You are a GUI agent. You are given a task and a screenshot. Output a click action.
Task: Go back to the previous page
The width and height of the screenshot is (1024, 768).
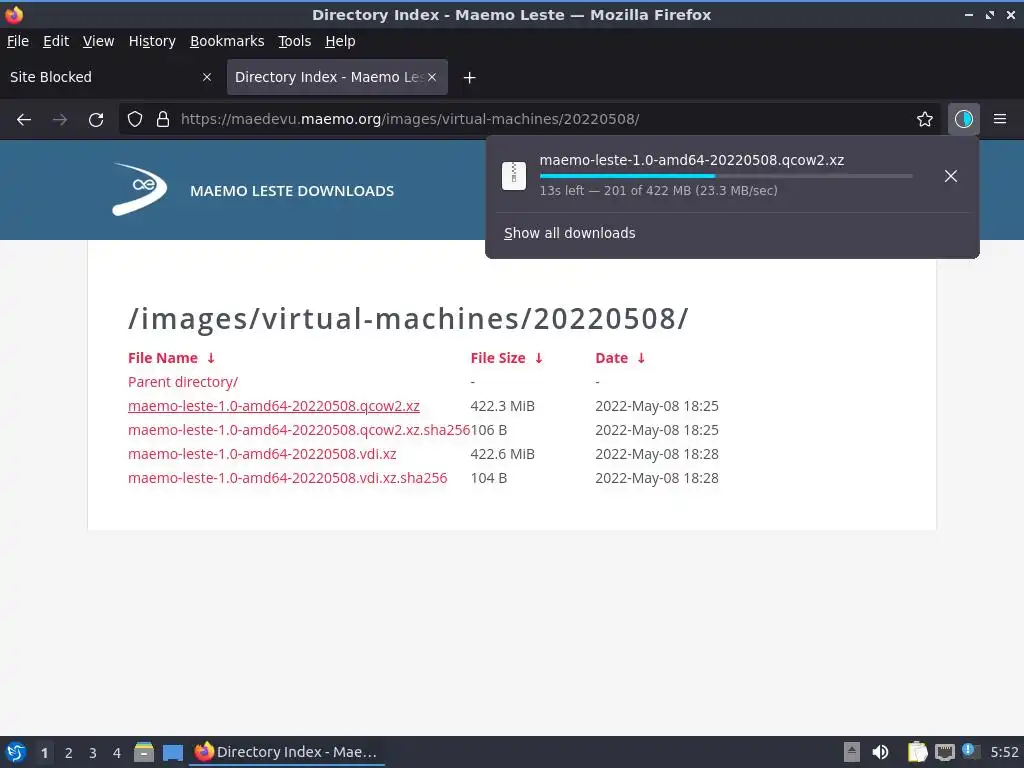coord(24,120)
